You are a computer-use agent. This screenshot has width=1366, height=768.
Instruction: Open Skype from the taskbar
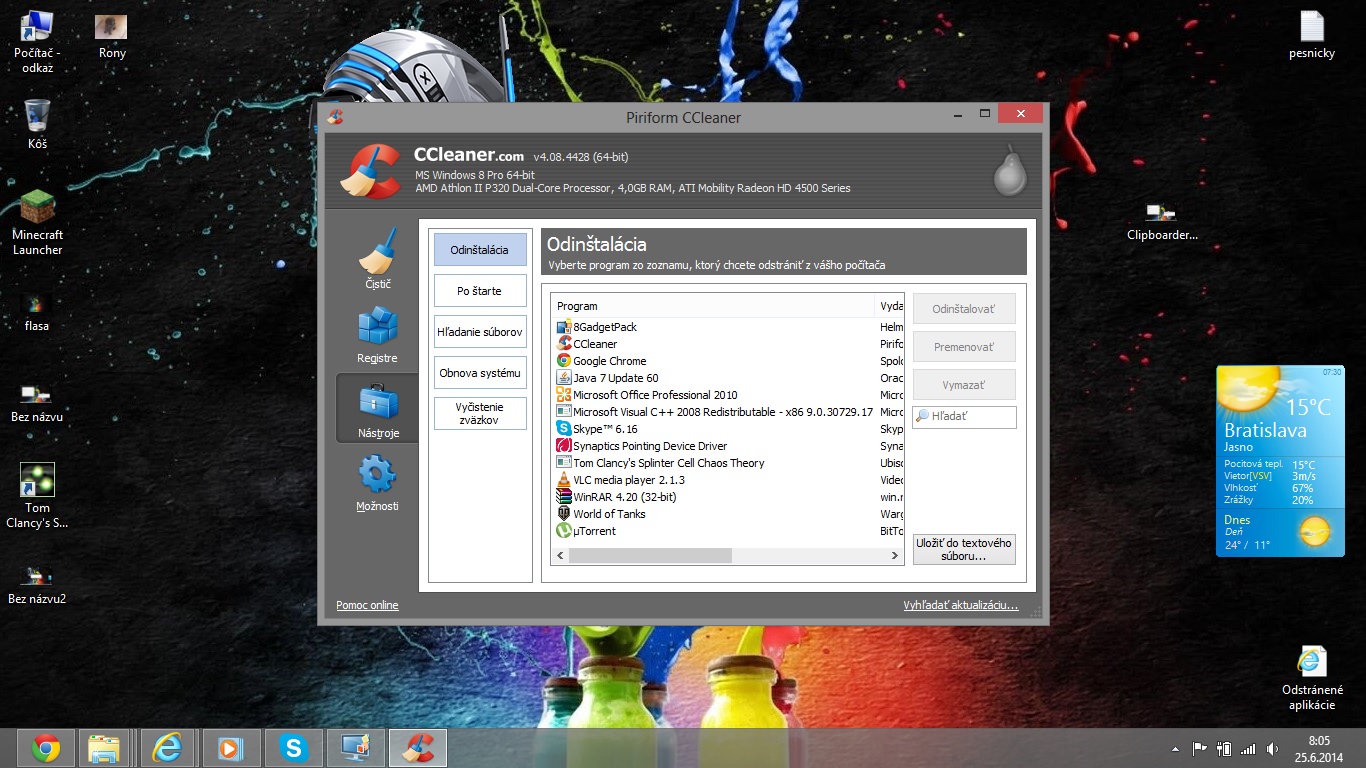[293, 748]
